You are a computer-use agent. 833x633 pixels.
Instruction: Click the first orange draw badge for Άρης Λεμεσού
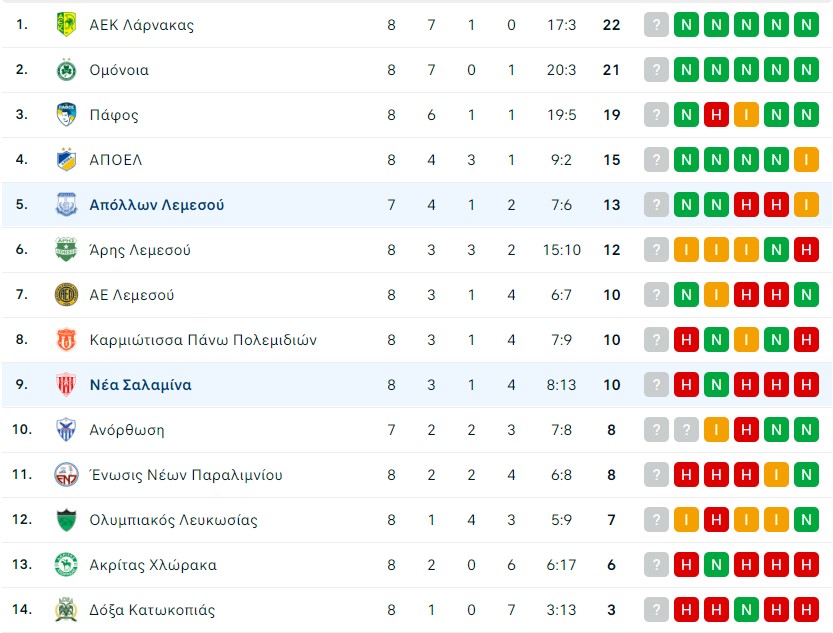[x=686, y=250]
